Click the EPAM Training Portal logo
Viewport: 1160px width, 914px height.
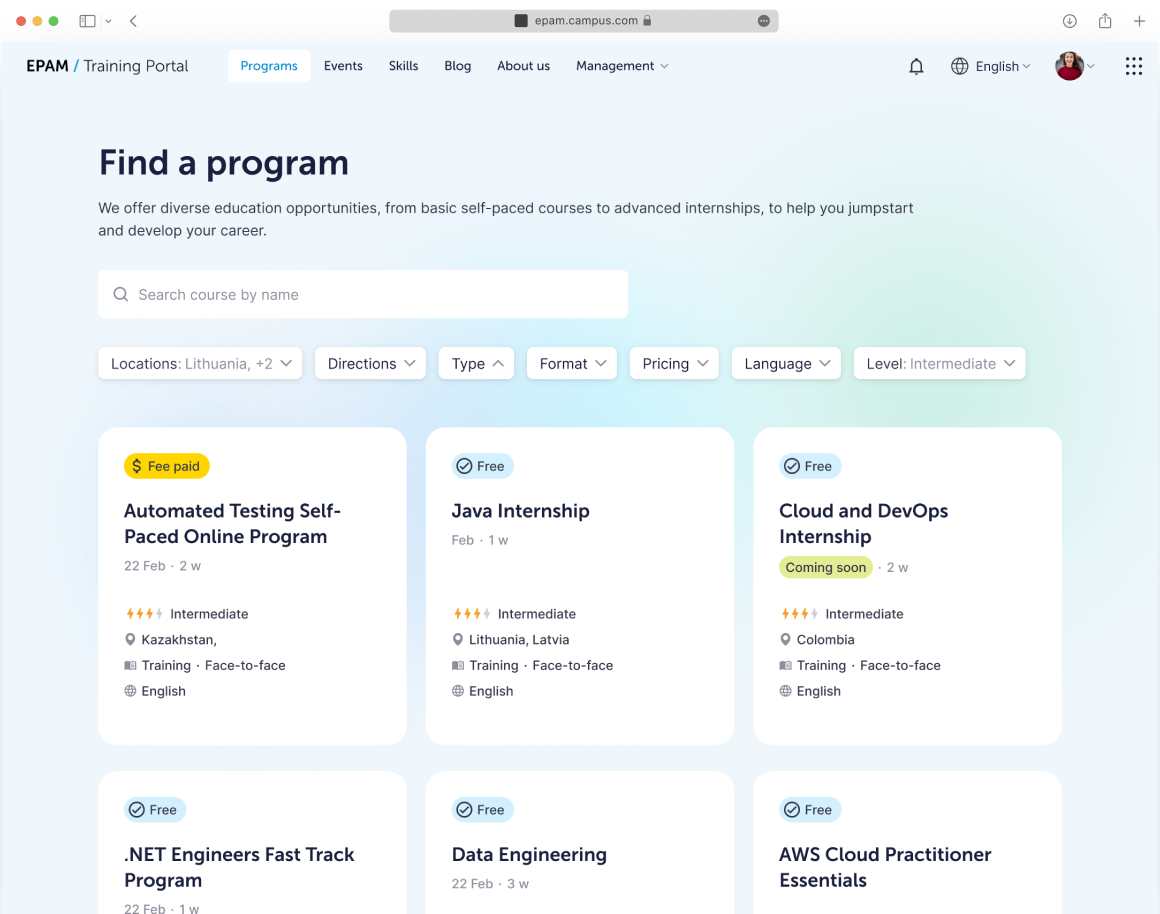click(x=107, y=66)
